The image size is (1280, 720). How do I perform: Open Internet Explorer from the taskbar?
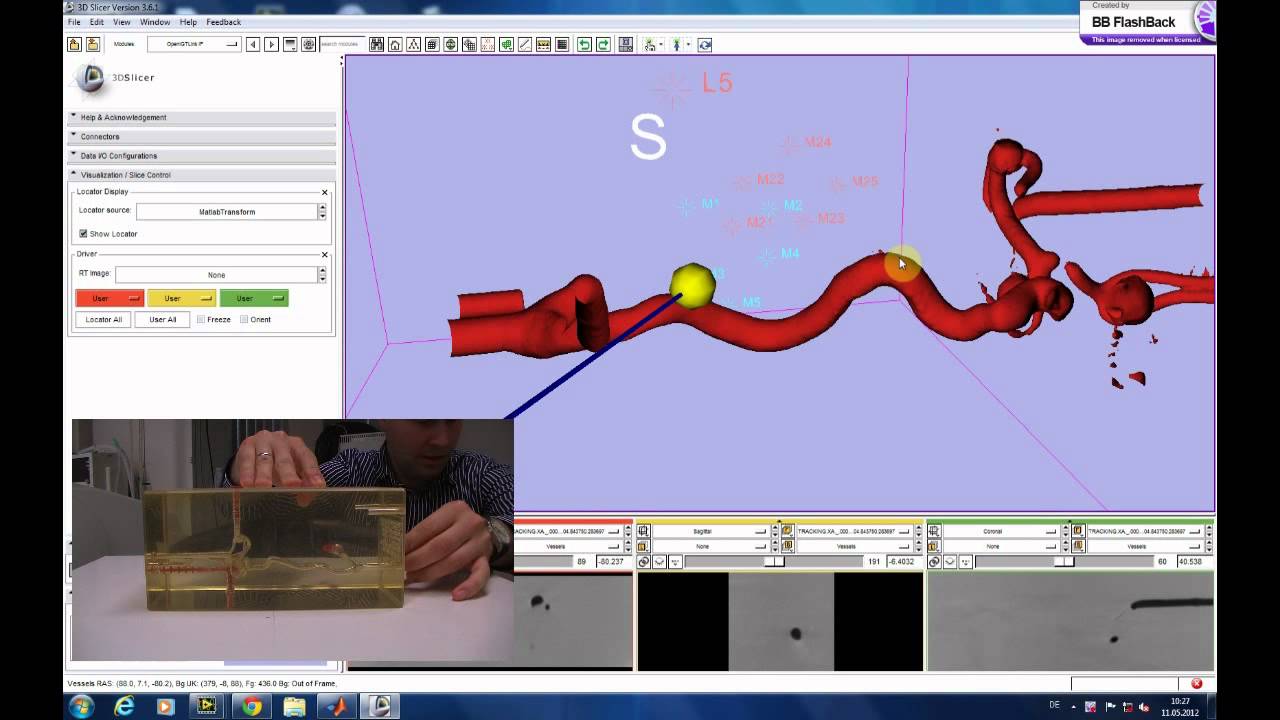pos(124,706)
